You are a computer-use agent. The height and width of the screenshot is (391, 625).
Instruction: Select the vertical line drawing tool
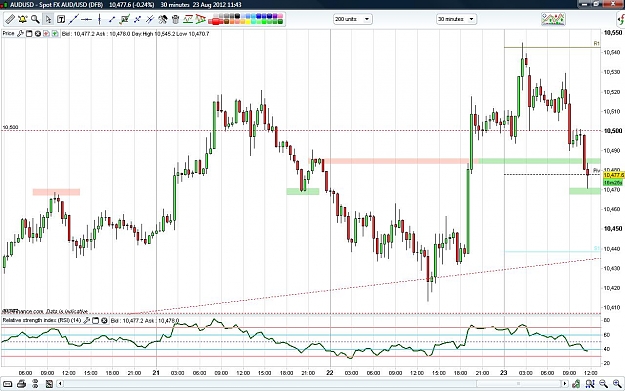(99, 19)
